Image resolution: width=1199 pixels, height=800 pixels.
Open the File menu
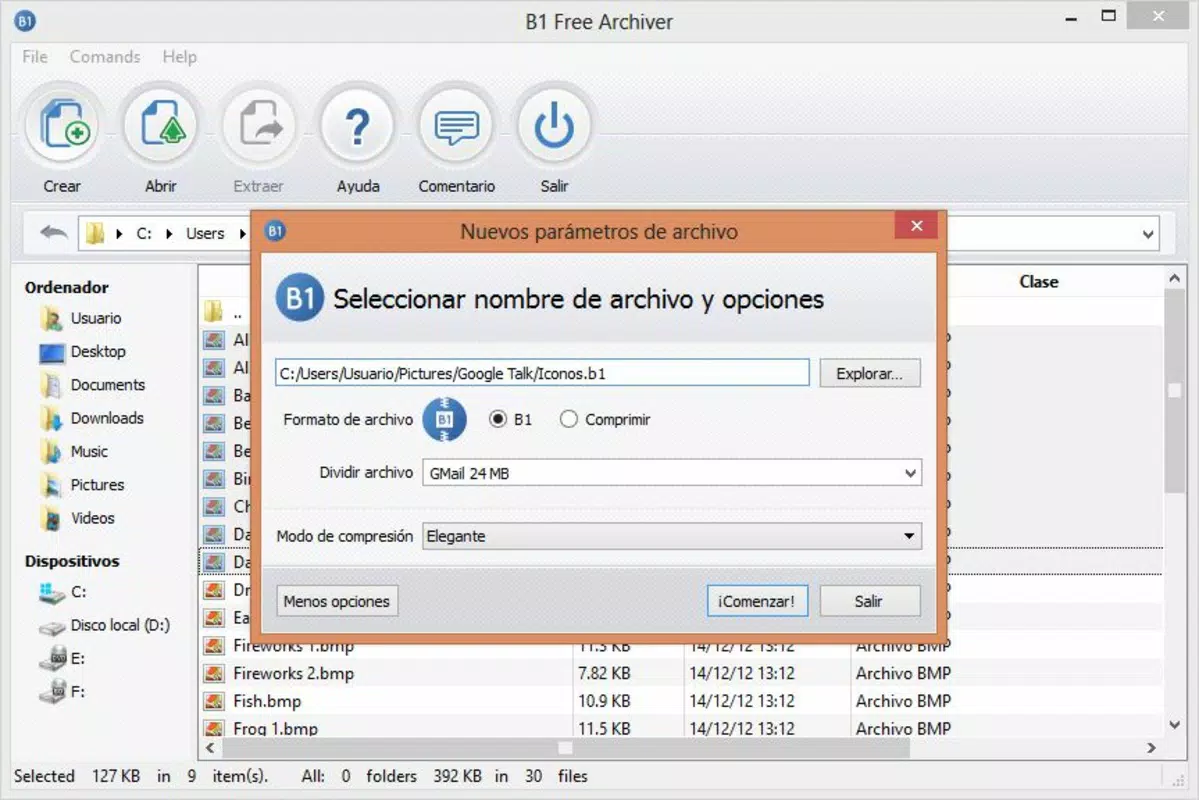point(34,57)
